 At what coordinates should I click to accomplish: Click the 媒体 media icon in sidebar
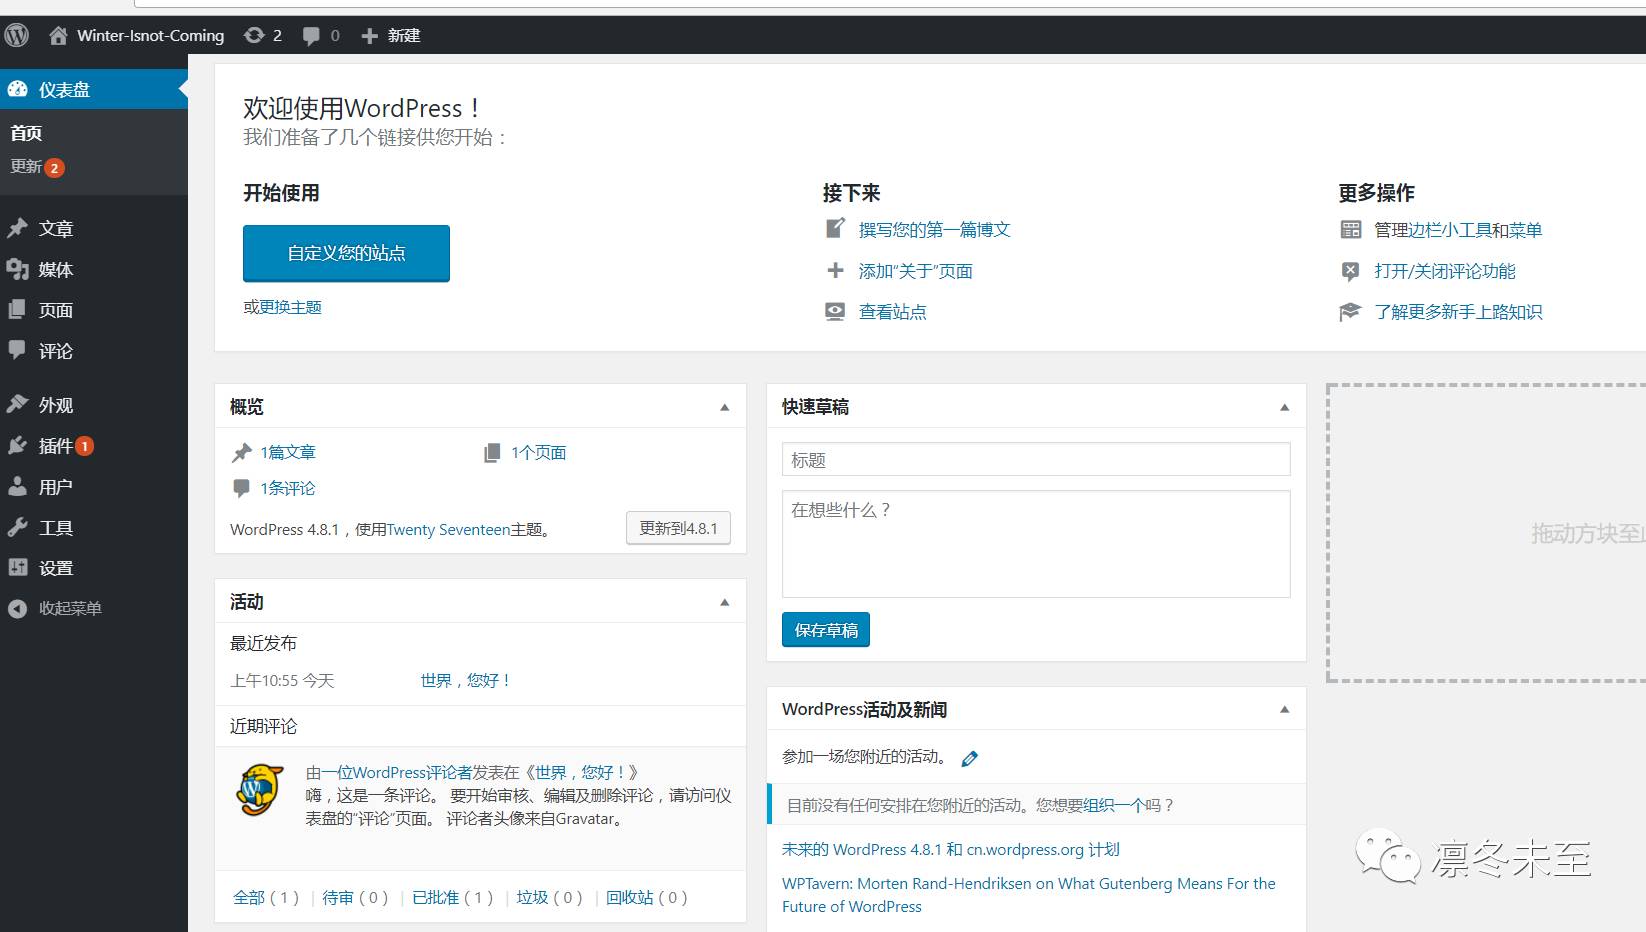pos(18,269)
